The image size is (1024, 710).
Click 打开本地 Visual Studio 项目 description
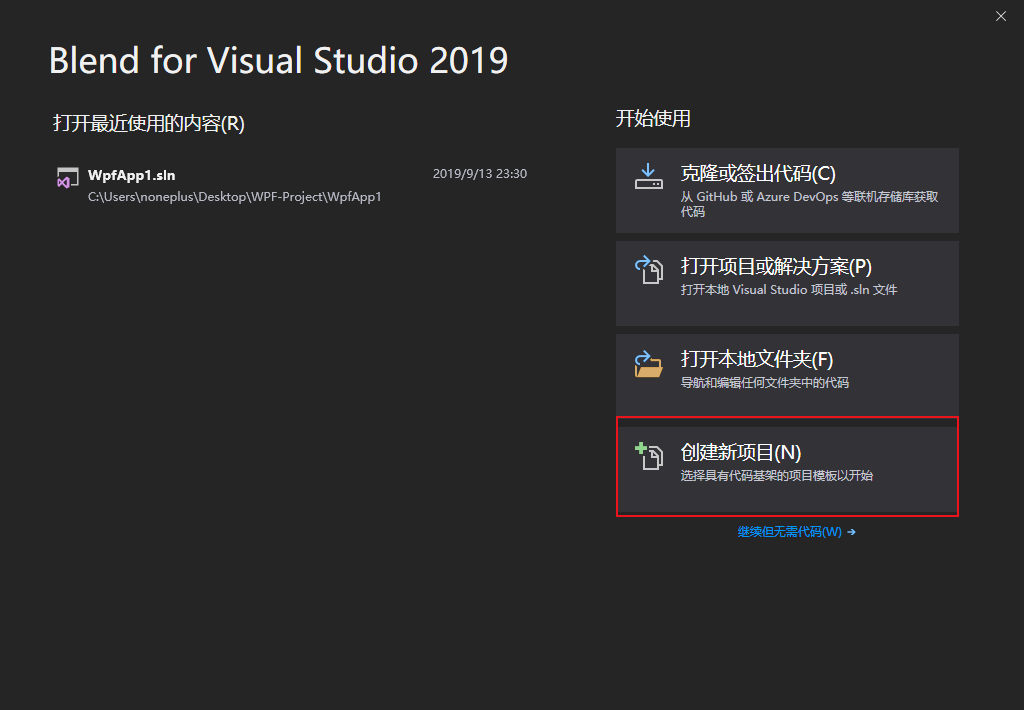788,289
